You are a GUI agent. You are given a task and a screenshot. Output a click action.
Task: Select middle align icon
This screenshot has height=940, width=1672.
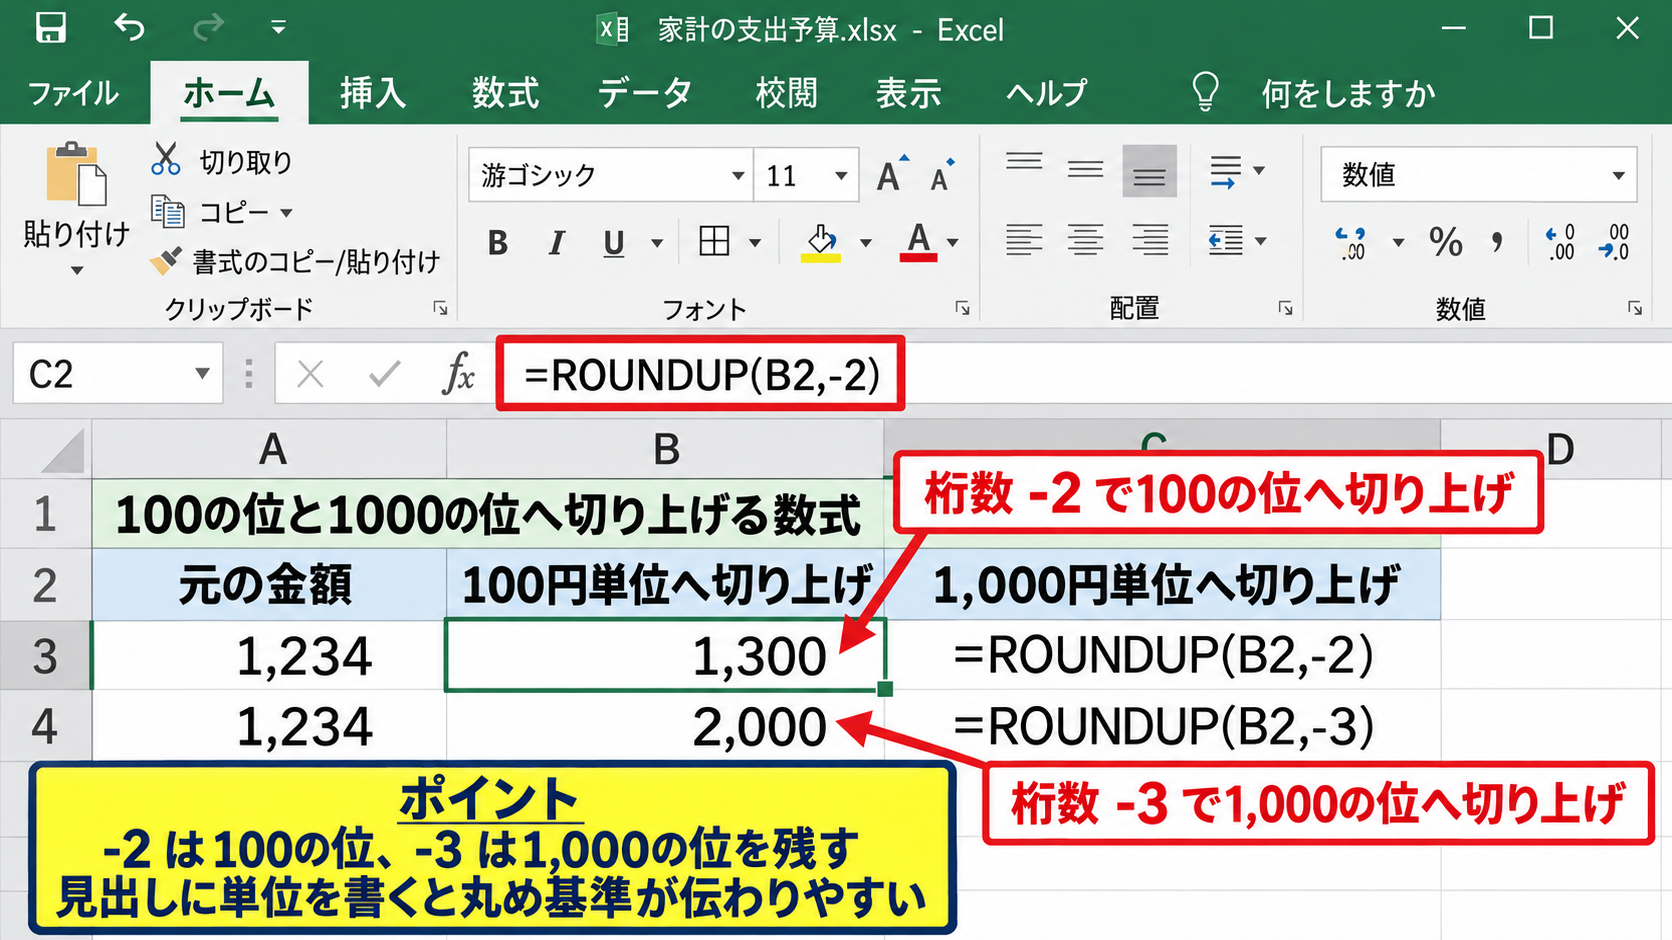[1085, 170]
